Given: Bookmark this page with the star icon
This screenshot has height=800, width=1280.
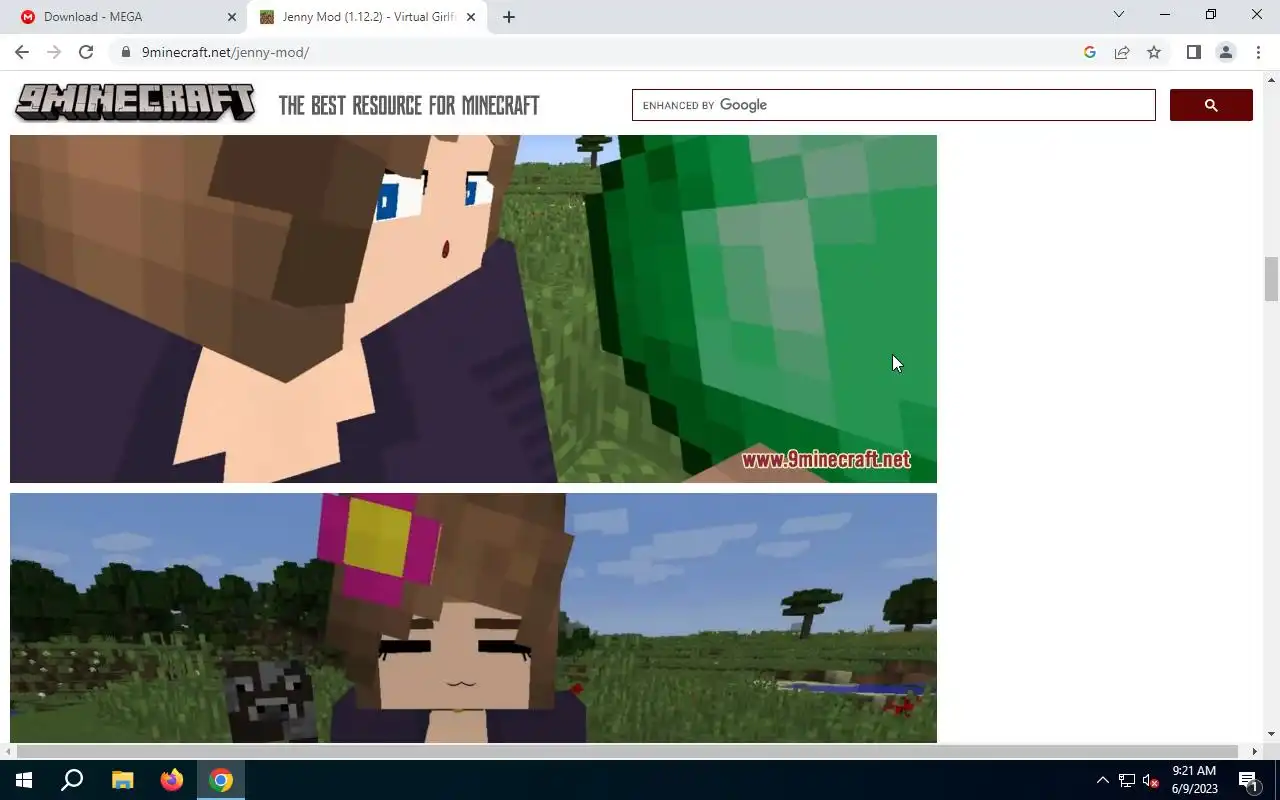Looking at the screenshot, I should pyautogui.click(x=1154, y=52).
